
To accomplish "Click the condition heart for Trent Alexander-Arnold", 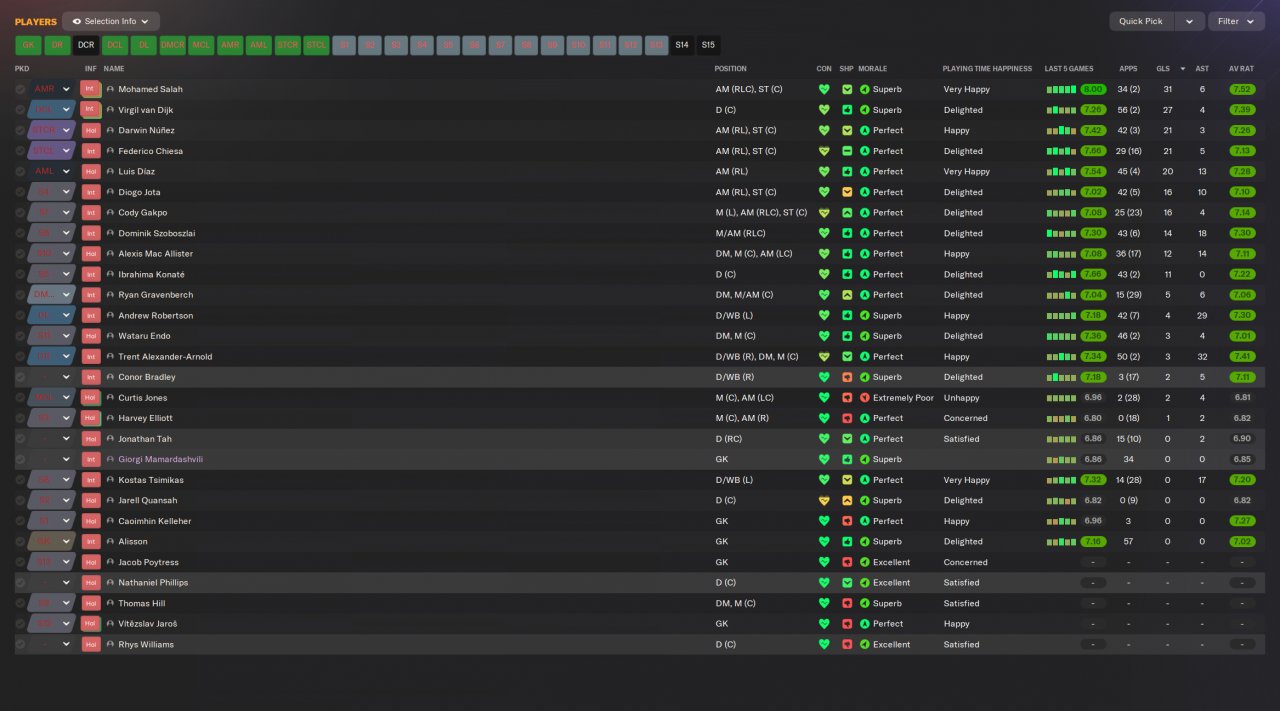I will point(824,356).
